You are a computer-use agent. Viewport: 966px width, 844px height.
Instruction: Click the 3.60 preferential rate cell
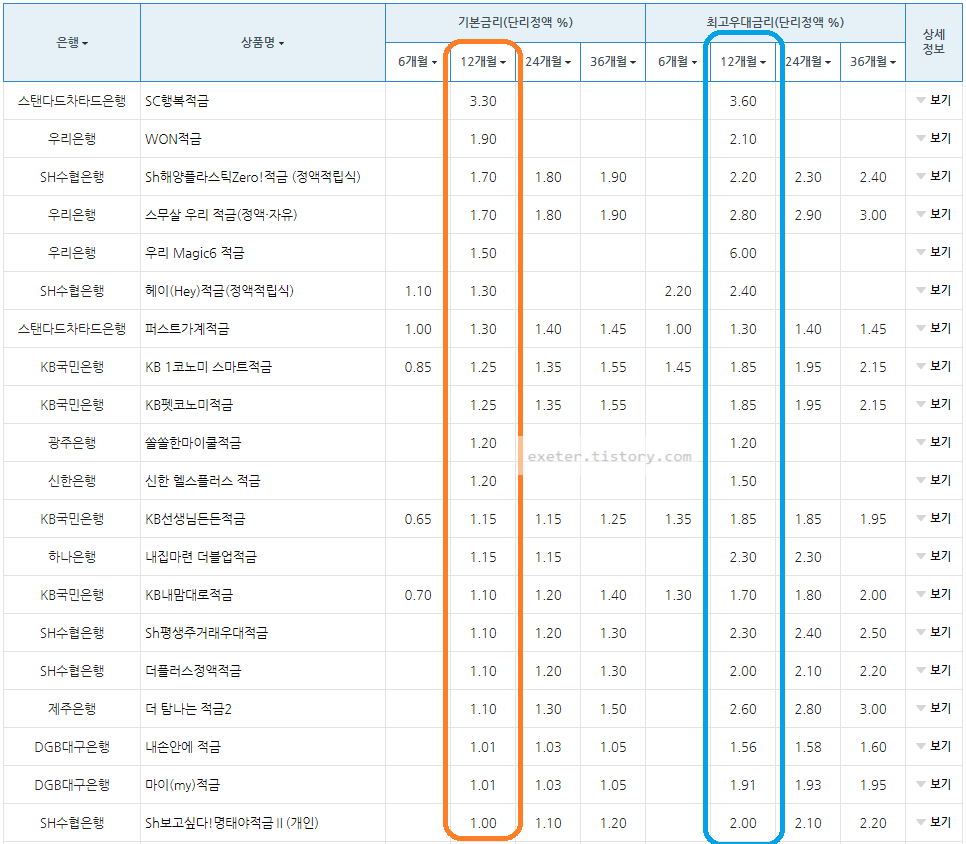click(x=743, y=101)
